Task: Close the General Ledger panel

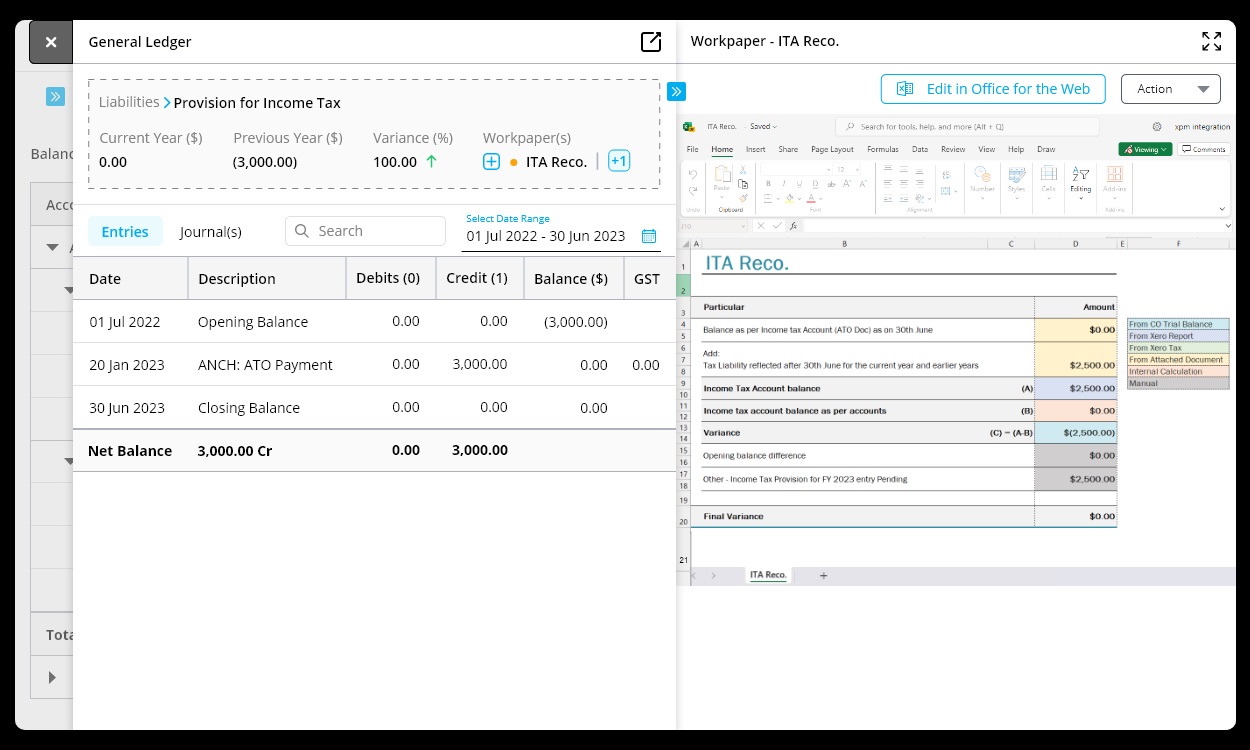Action: [51, 42]
